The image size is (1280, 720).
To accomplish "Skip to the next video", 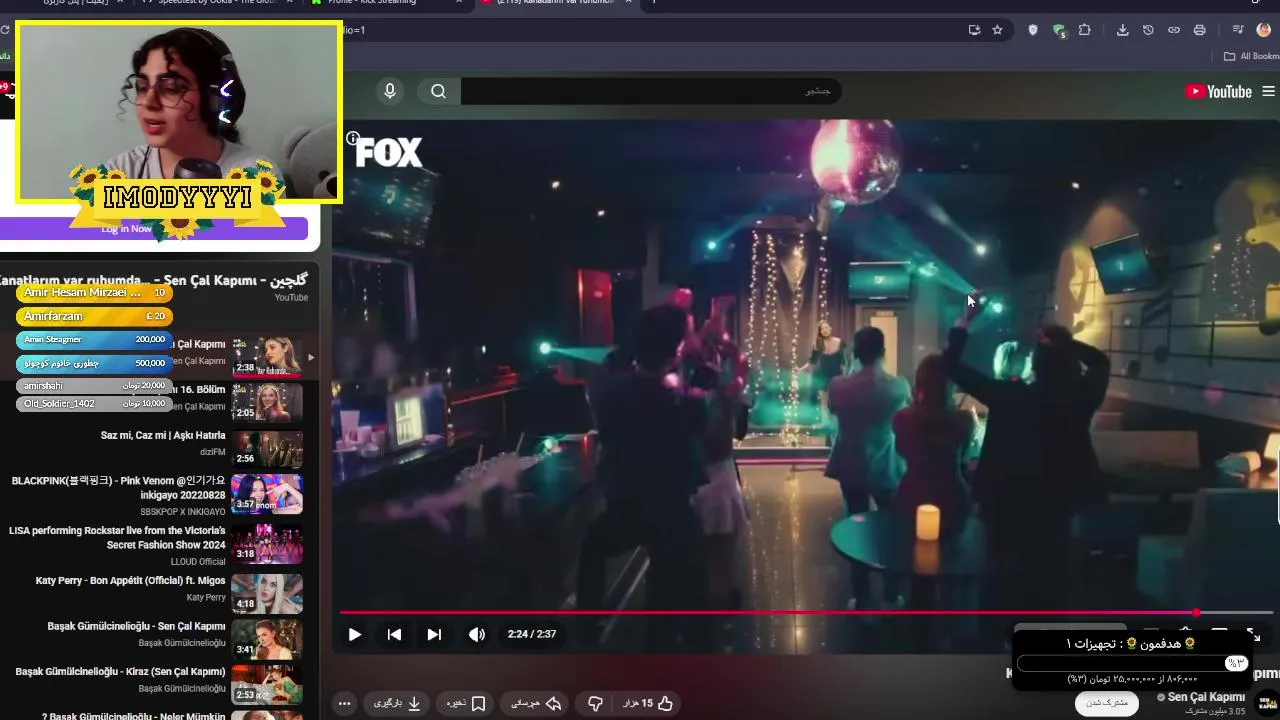I will click(434, 634).
